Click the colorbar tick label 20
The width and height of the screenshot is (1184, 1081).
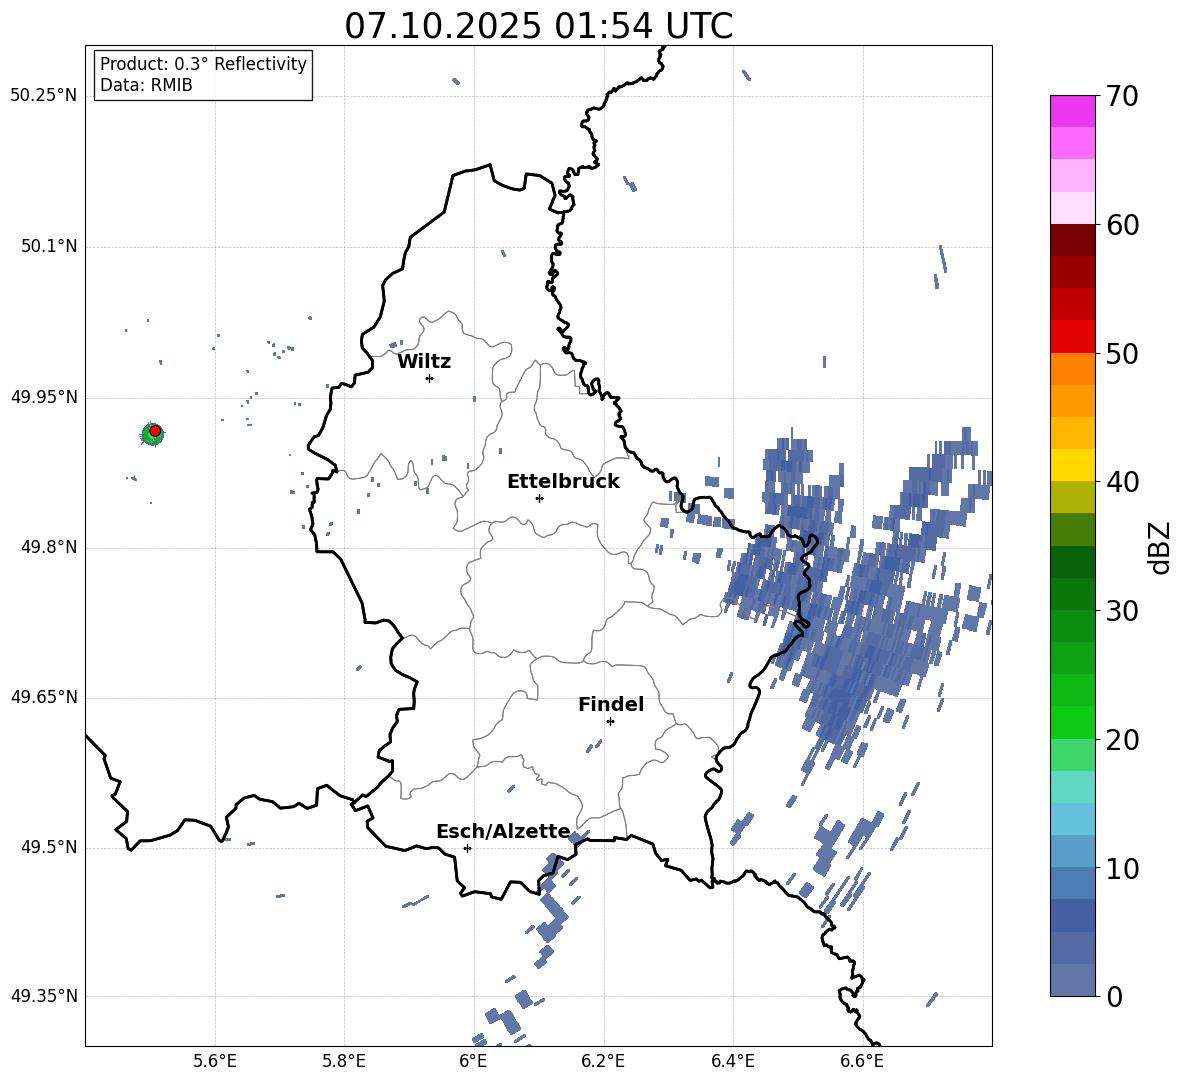pyautogui.click(x=1122, y=740)
